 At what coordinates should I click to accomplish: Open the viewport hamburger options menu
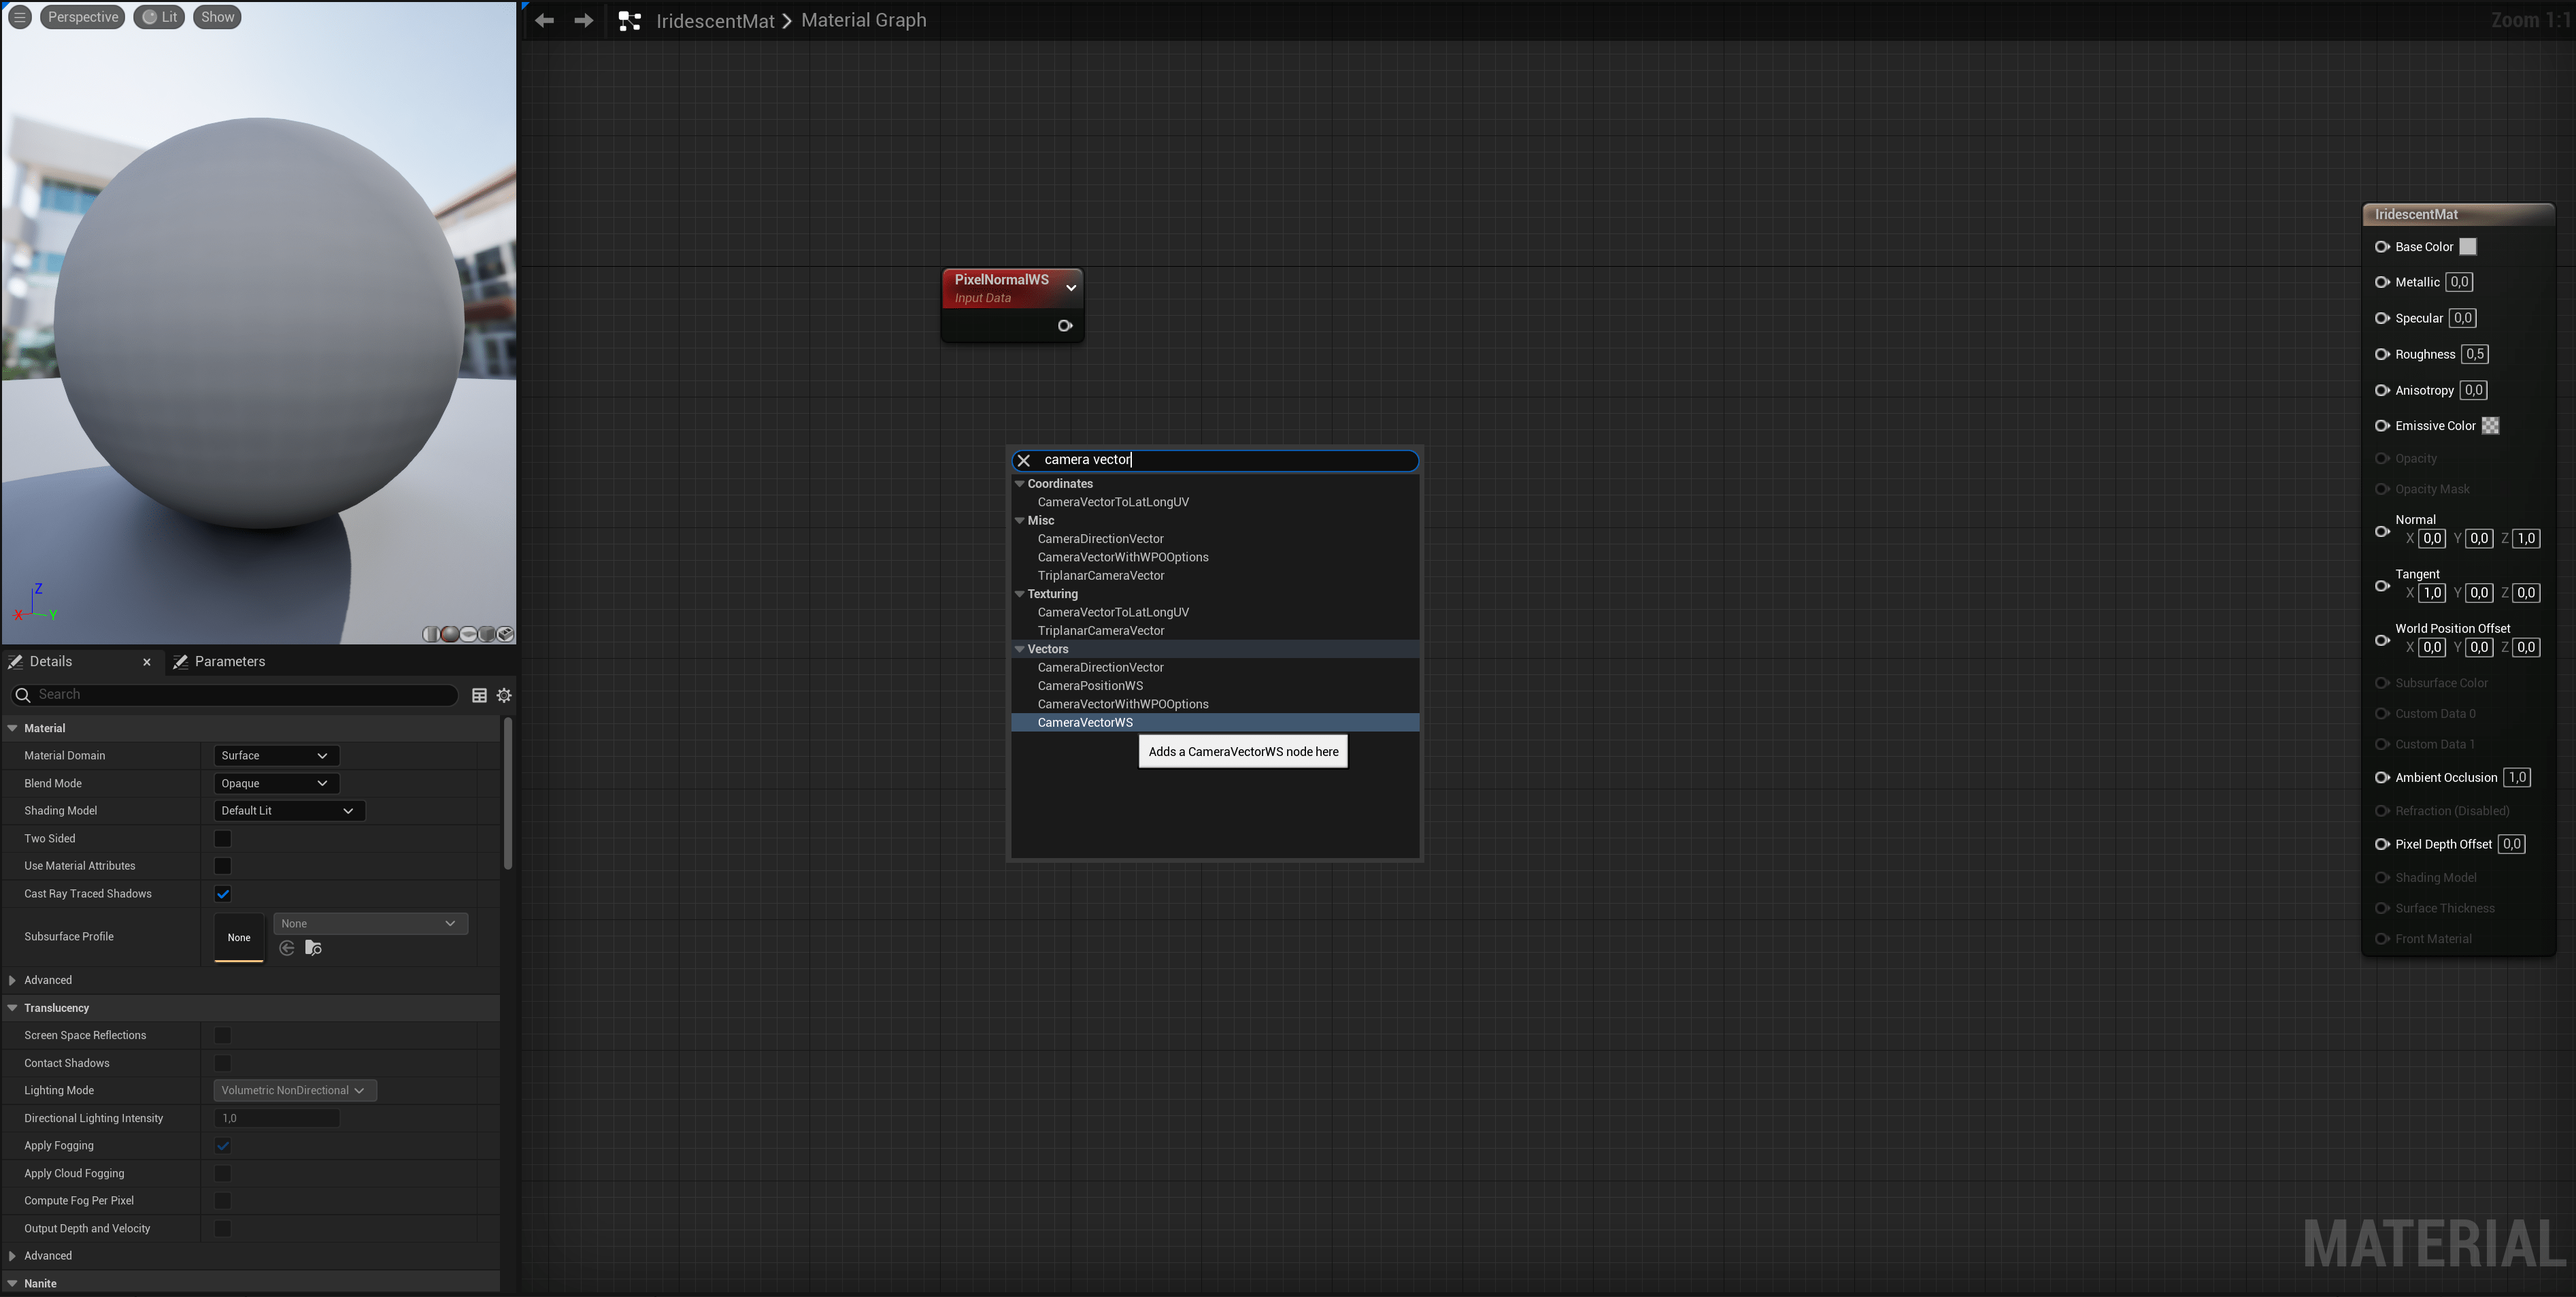pyautogui.click(x=20, y=17)
